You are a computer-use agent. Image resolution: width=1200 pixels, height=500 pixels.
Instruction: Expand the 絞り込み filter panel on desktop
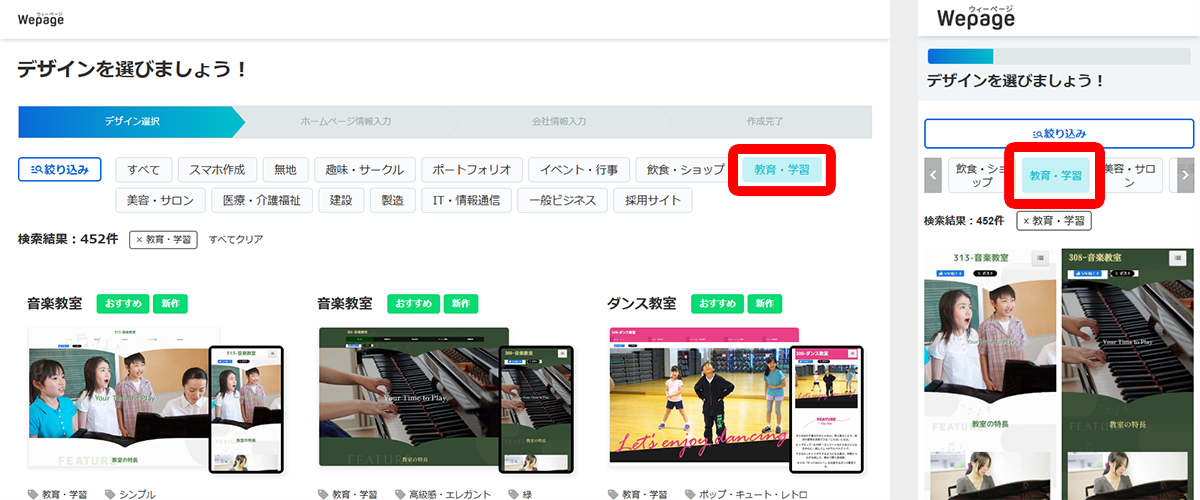pyautogui.click(x=59, y=170)
